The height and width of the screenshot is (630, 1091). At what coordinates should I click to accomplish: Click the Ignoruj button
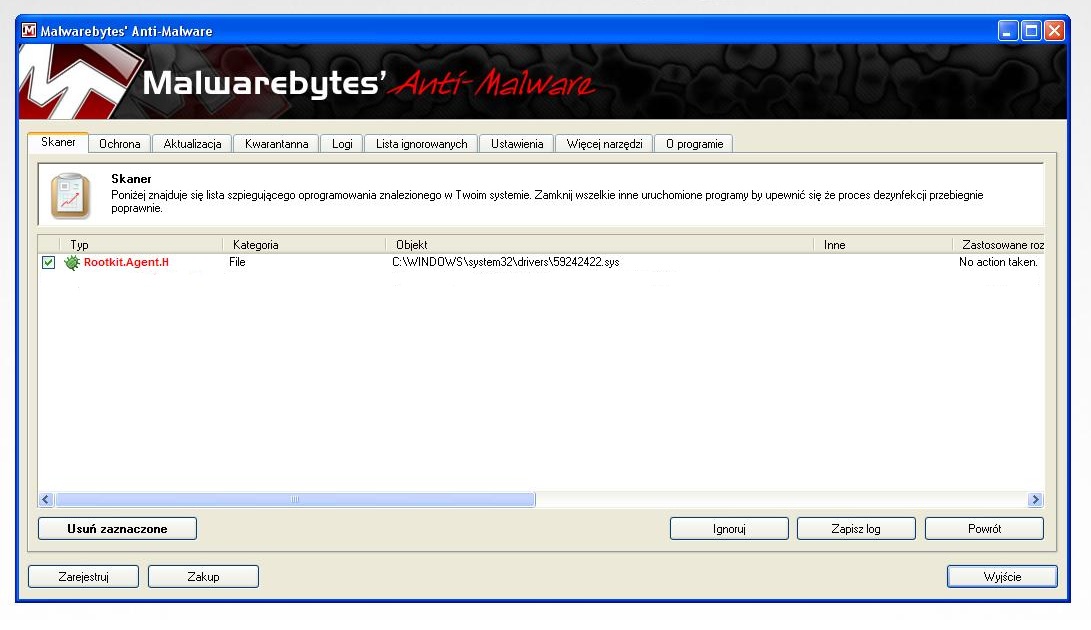pos(729,528)
